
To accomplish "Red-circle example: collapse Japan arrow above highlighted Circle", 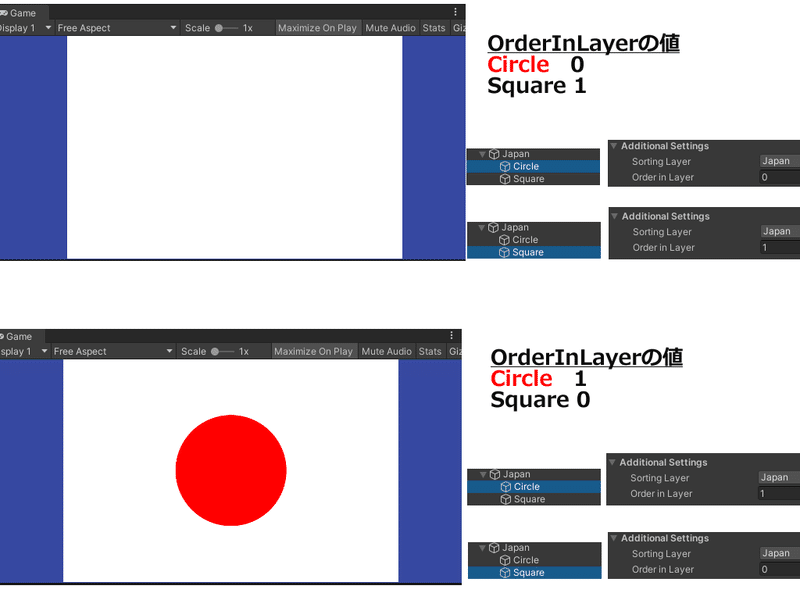I will (483, 474).
